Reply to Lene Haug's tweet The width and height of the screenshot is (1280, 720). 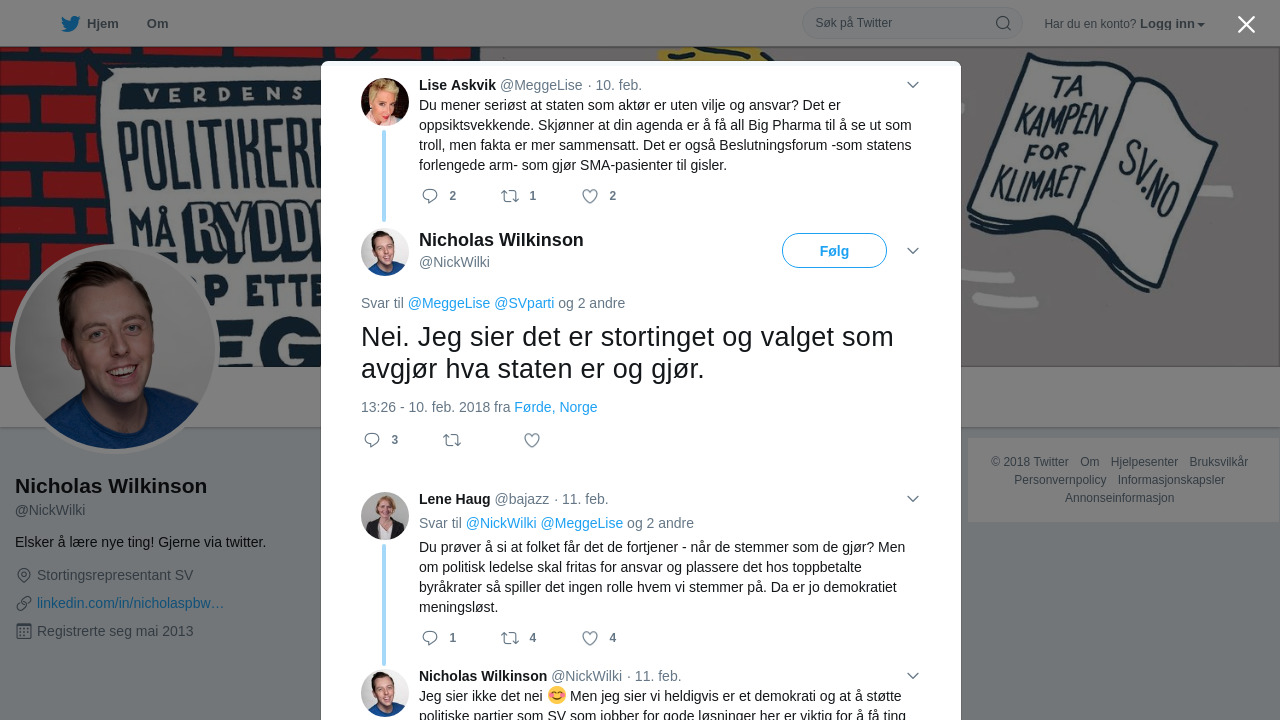point(430,638)
